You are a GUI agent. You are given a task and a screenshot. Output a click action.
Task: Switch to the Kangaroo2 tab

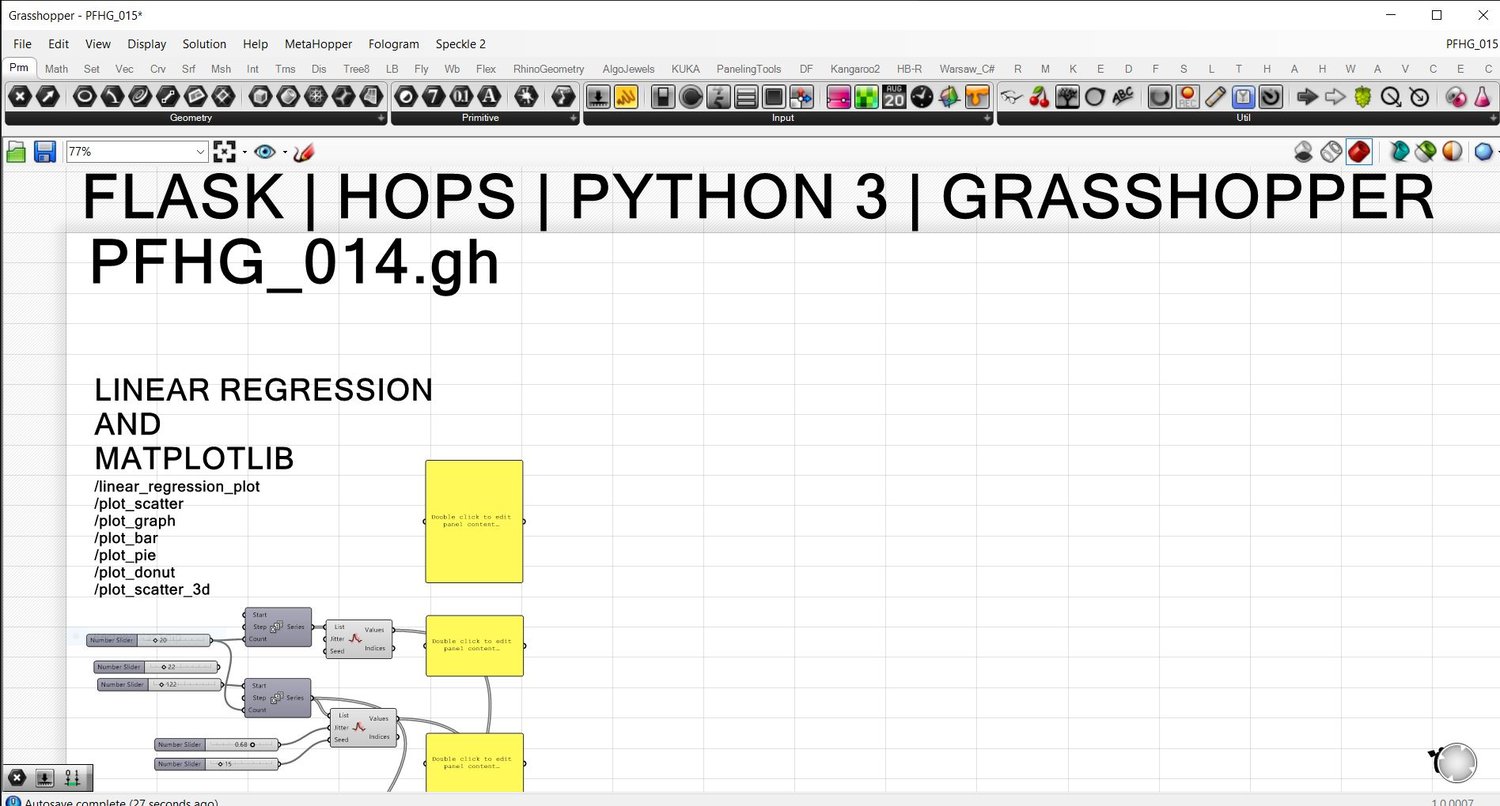855,69
